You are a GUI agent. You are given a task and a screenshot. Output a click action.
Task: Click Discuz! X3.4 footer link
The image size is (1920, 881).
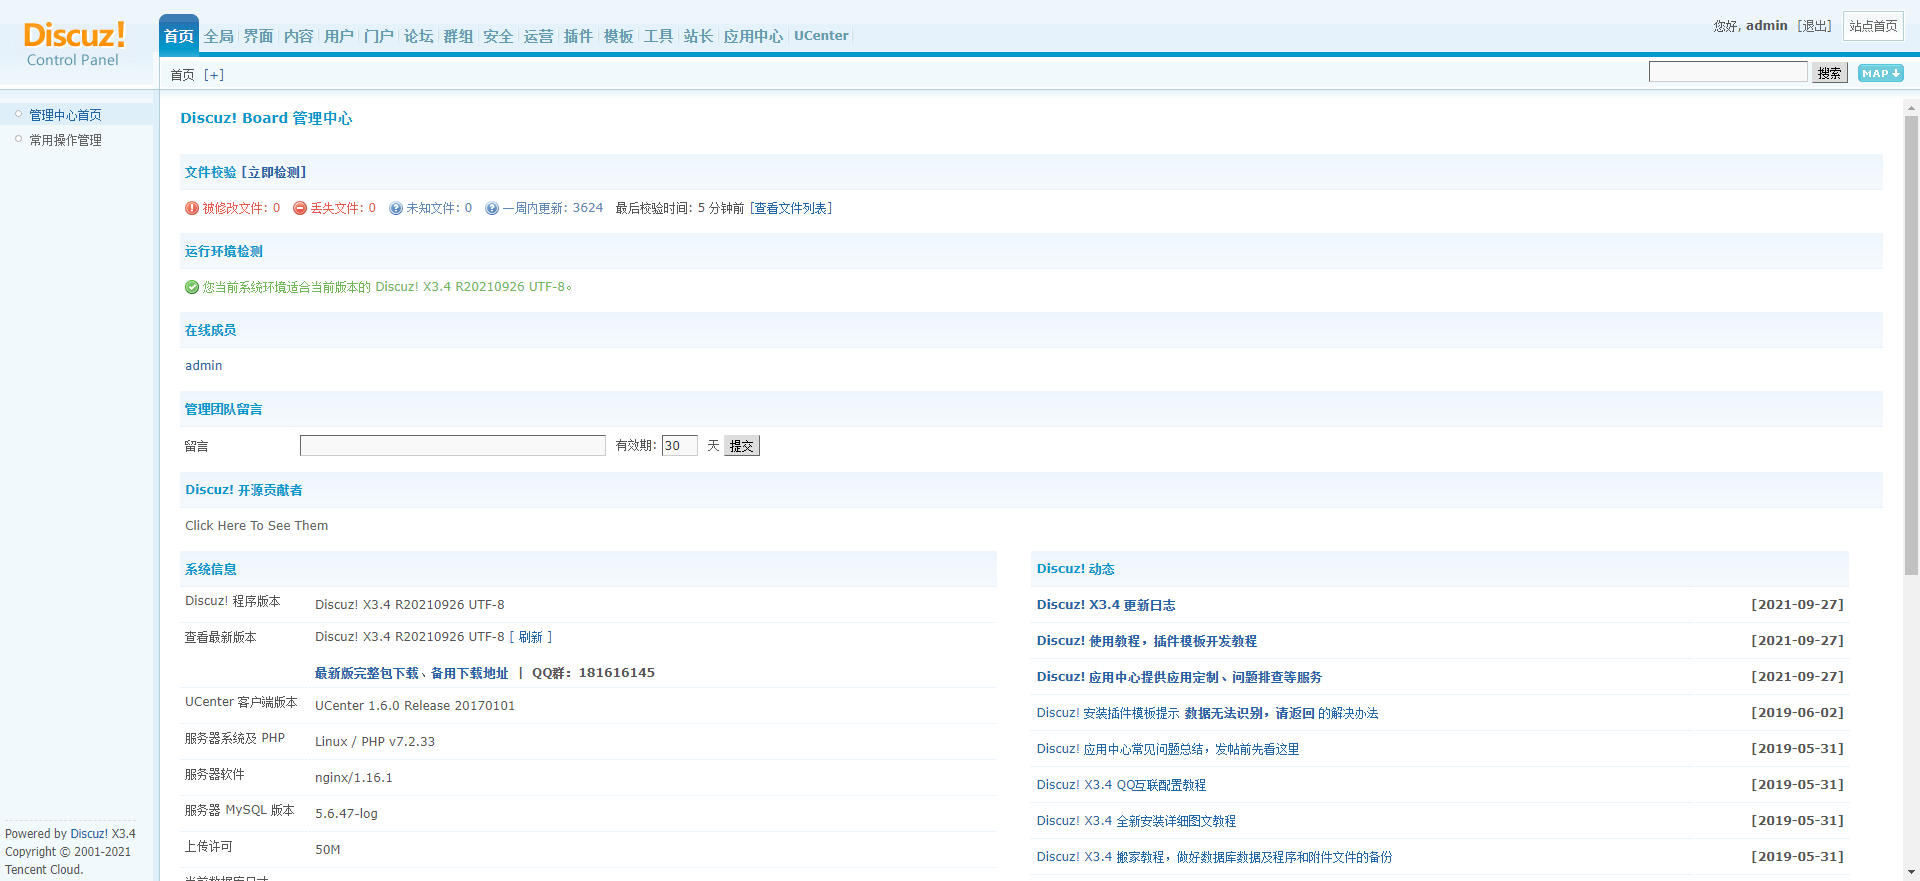coord(103,834)
